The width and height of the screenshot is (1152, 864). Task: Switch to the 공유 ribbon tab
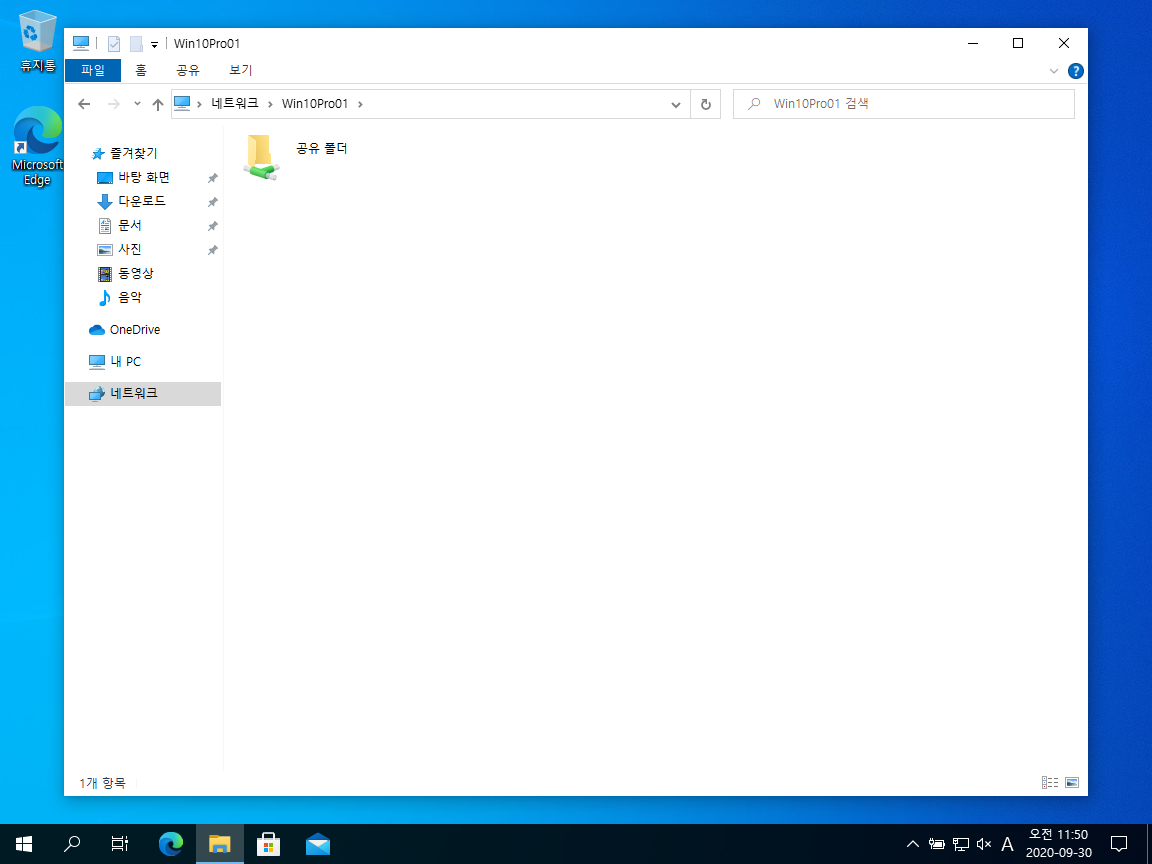tap(188, 71)
